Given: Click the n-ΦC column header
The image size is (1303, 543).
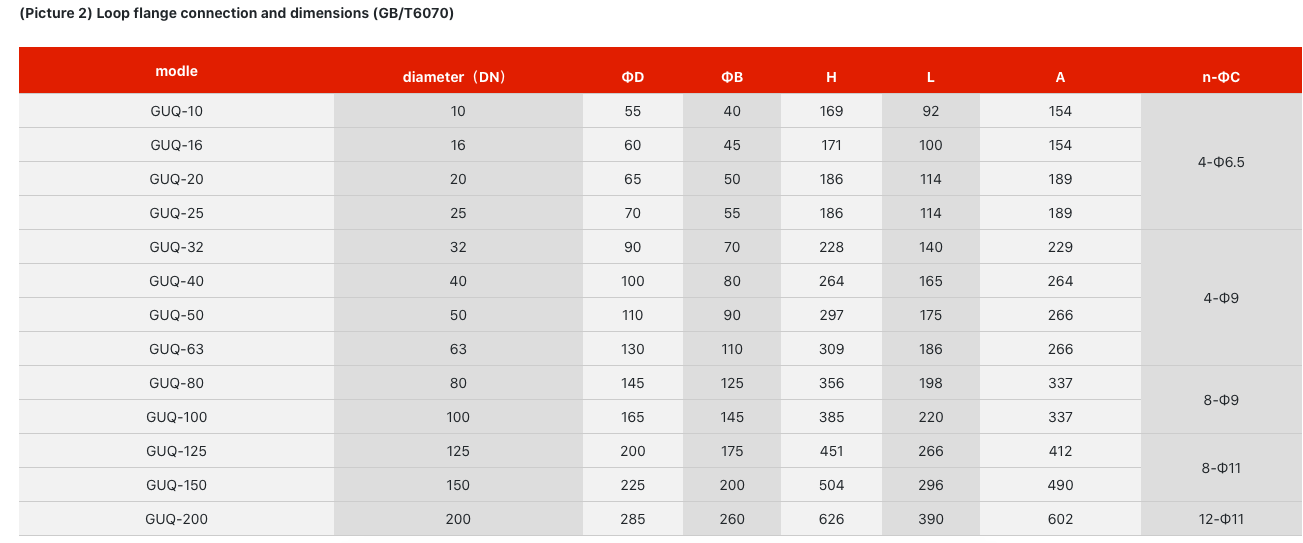Looking at the screenshot, I should coord(1221,77).
